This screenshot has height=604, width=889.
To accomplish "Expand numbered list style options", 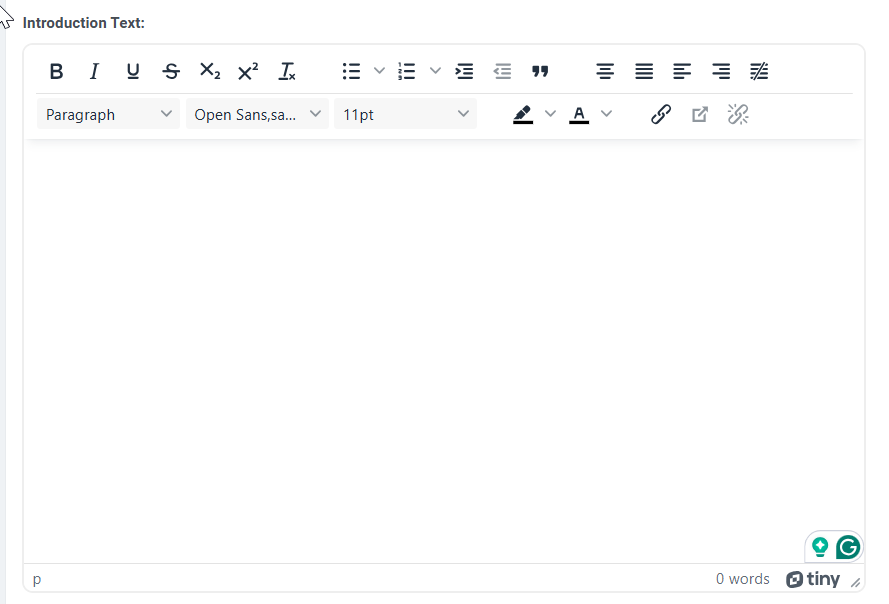I will click(435, 71).
